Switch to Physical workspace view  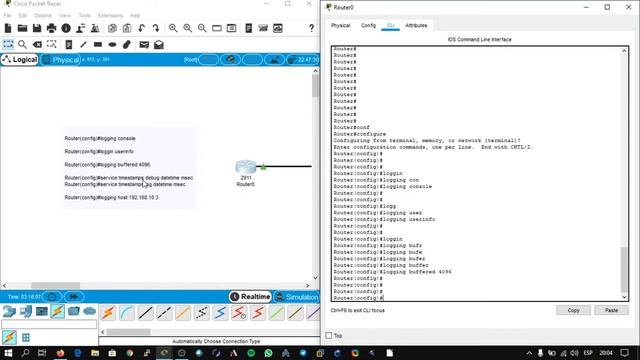click(x=61, y=60)
